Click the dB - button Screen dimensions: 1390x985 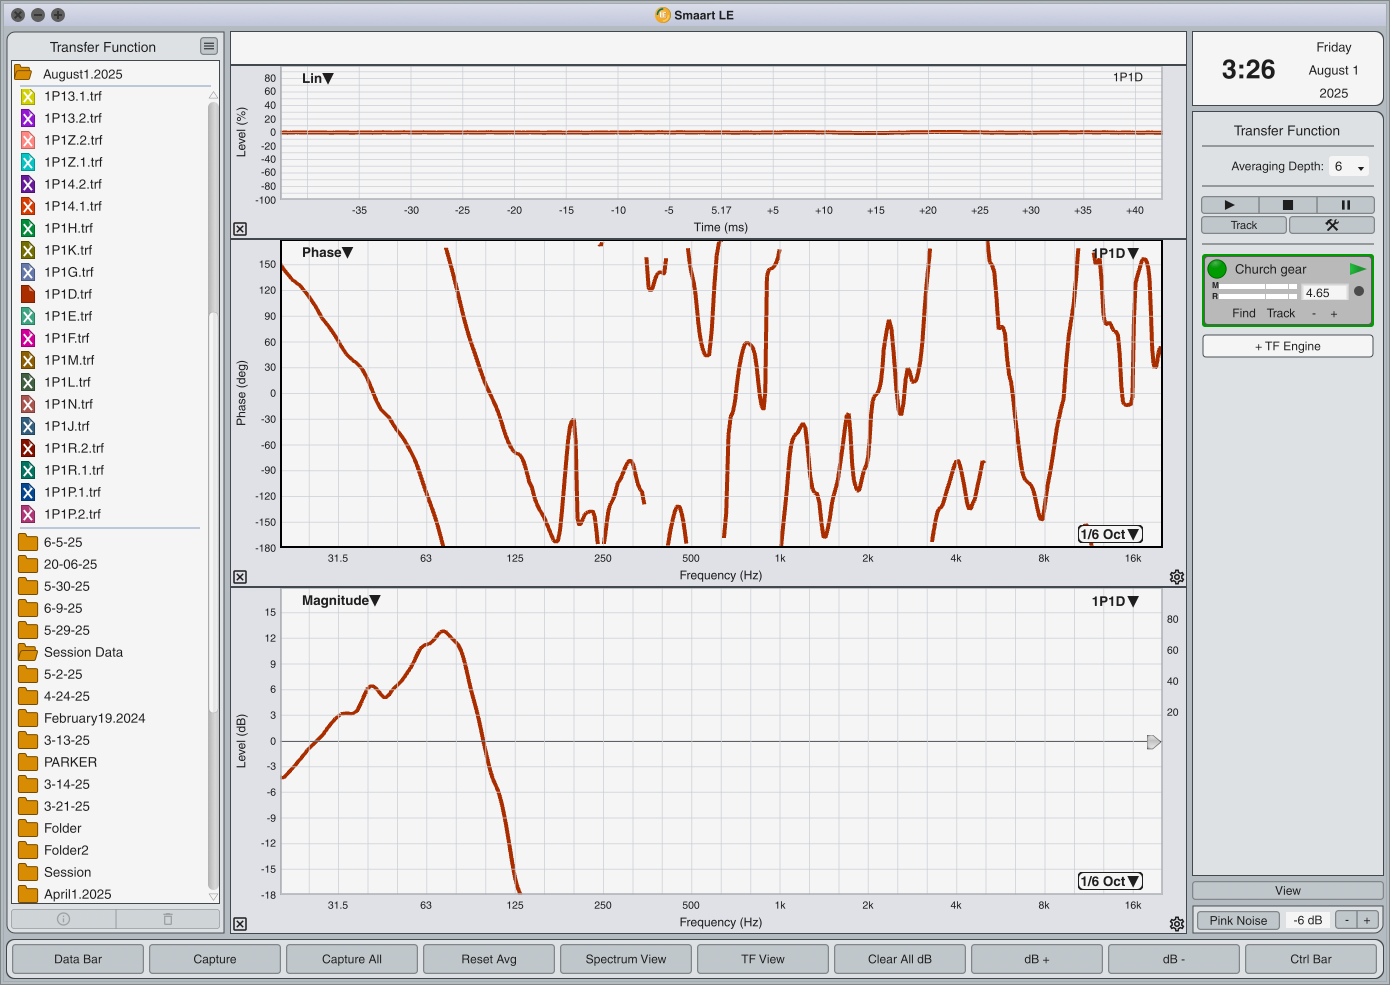tap(1174, 959)
